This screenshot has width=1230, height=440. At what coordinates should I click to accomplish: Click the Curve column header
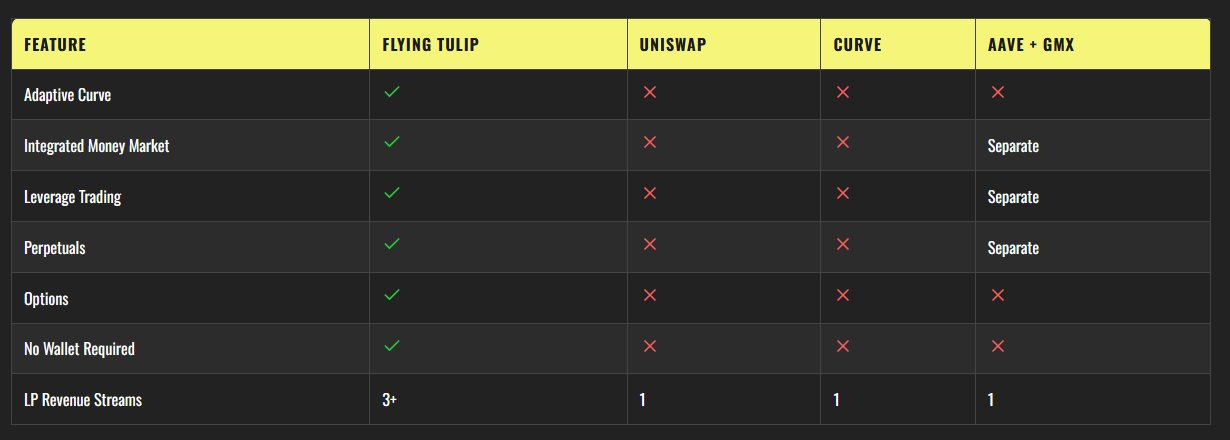tap(857, 45)
